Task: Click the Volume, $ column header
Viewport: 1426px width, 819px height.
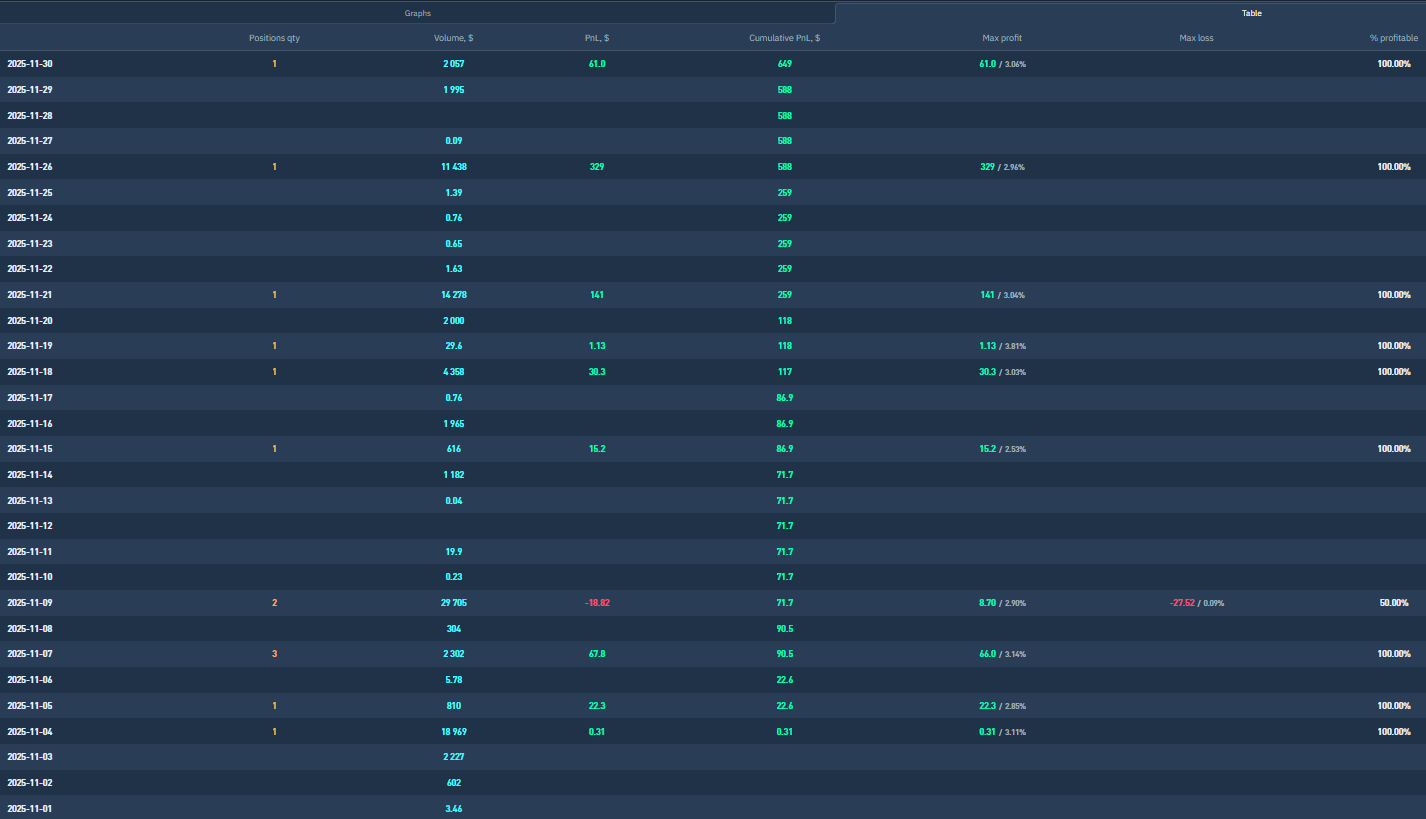Action: (x=453, y=38)
